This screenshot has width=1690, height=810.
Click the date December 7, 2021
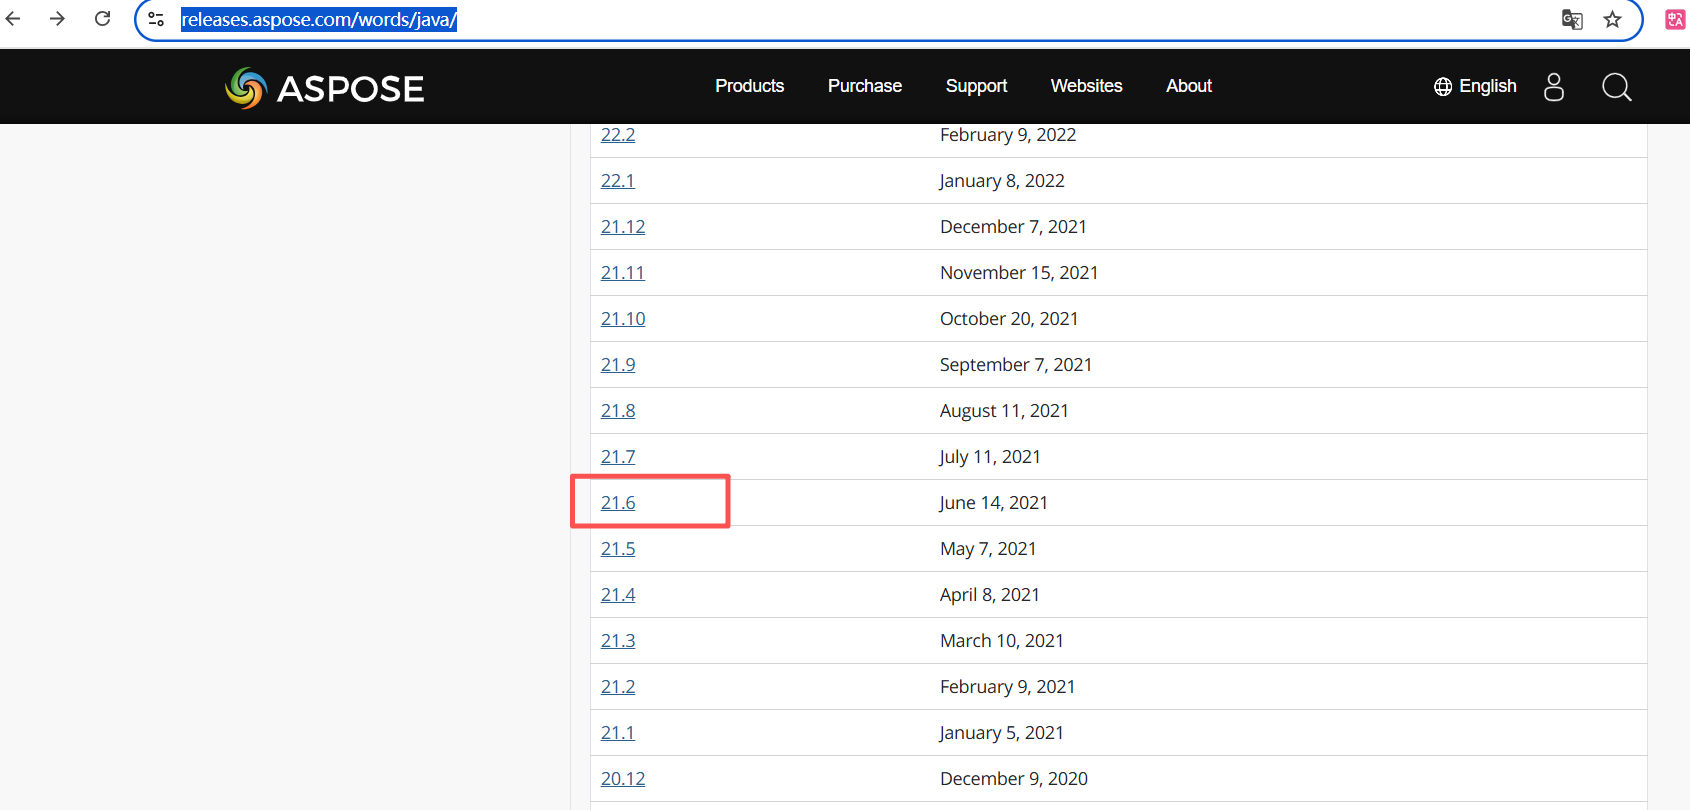[1013, 227]
